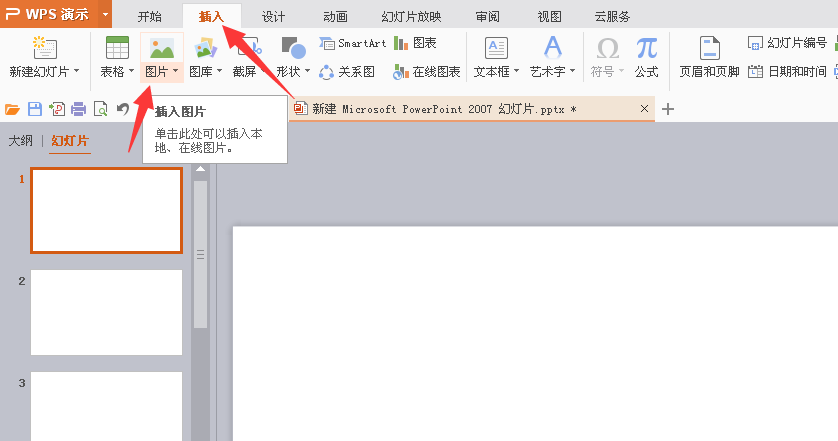Image resolution: width=838 pixels, height=441 pixels.
Task: Insert a 公式 formula with pi icon
Action: pos(647,56)
